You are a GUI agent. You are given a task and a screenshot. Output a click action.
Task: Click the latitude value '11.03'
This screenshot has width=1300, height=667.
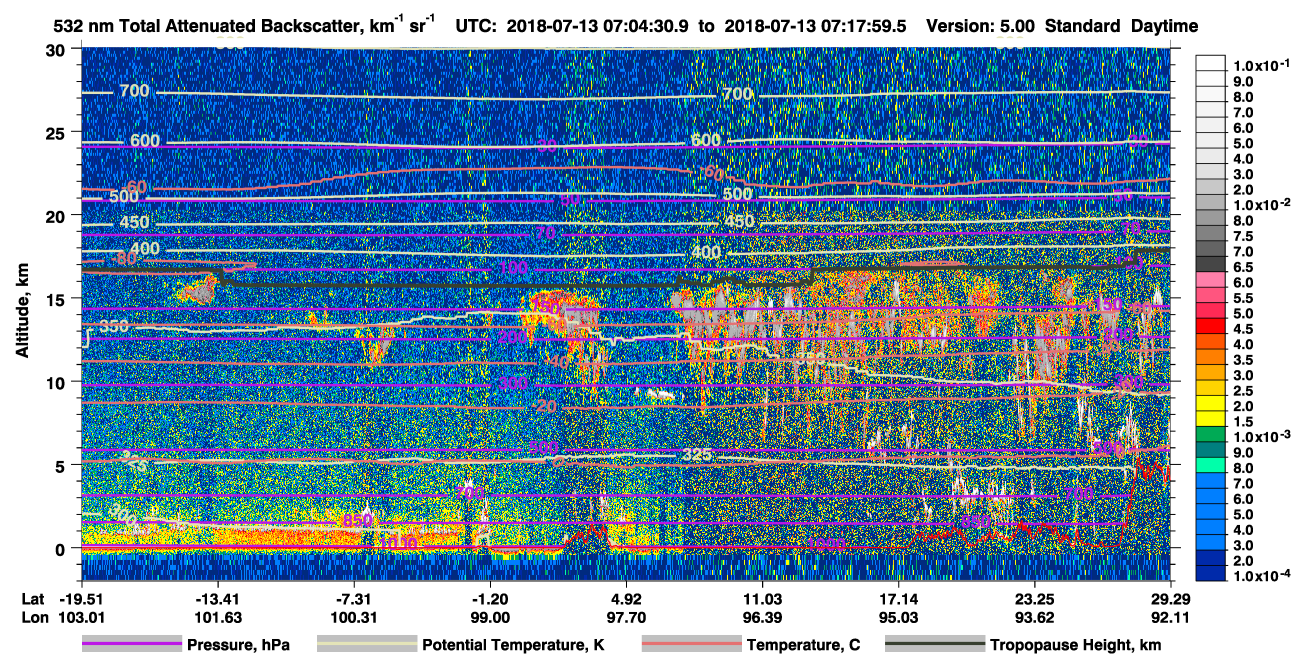point(762,599)
